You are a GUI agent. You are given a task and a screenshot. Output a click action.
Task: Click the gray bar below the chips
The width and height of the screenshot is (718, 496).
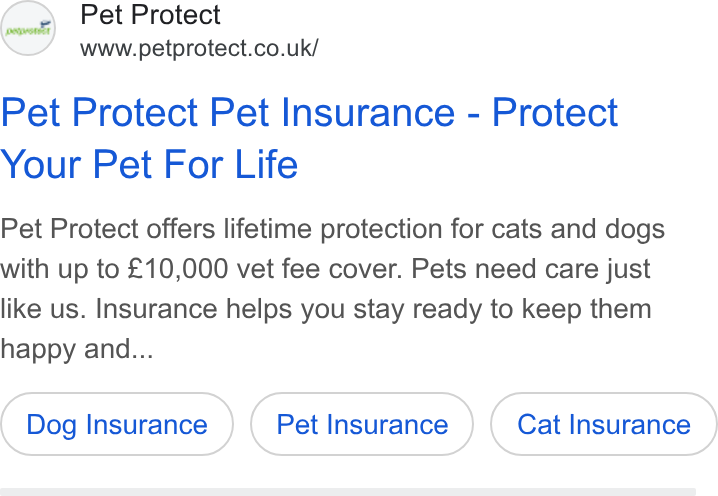348,492
